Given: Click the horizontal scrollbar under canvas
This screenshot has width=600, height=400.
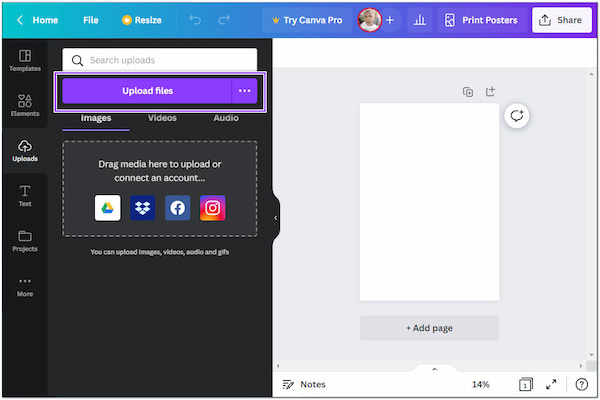Looking at the screenshot, I should 429,366.
